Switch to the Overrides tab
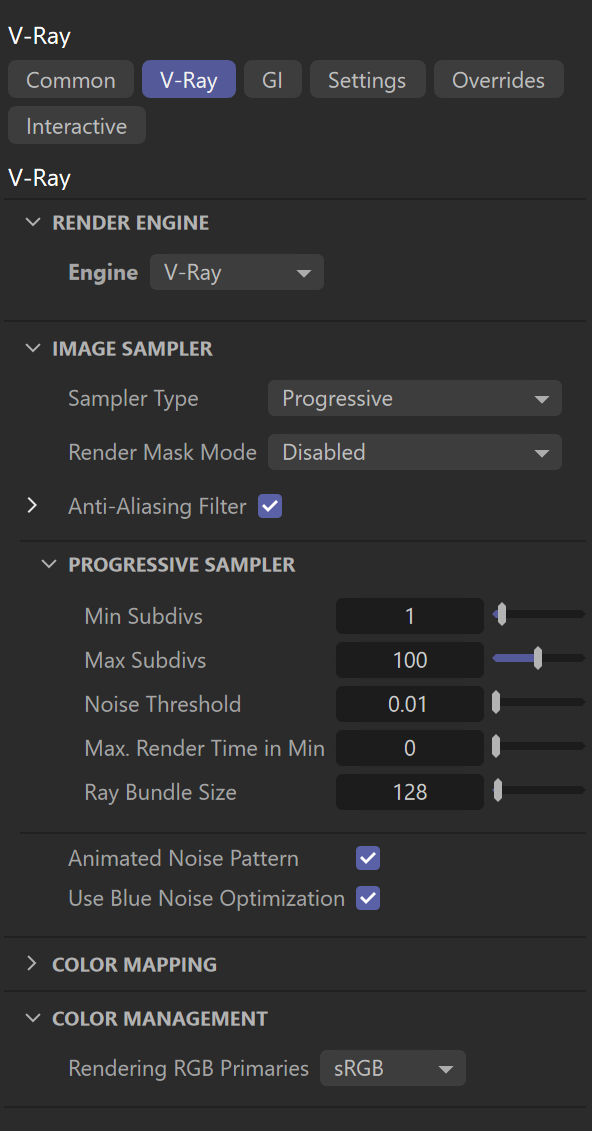The width and height of the screenshot is (592, 1131). [x=498, y=80]
